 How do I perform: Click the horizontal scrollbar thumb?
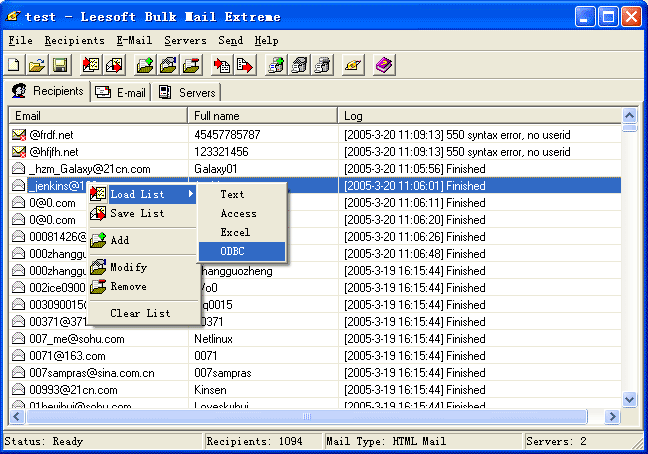tap(307, 416)
